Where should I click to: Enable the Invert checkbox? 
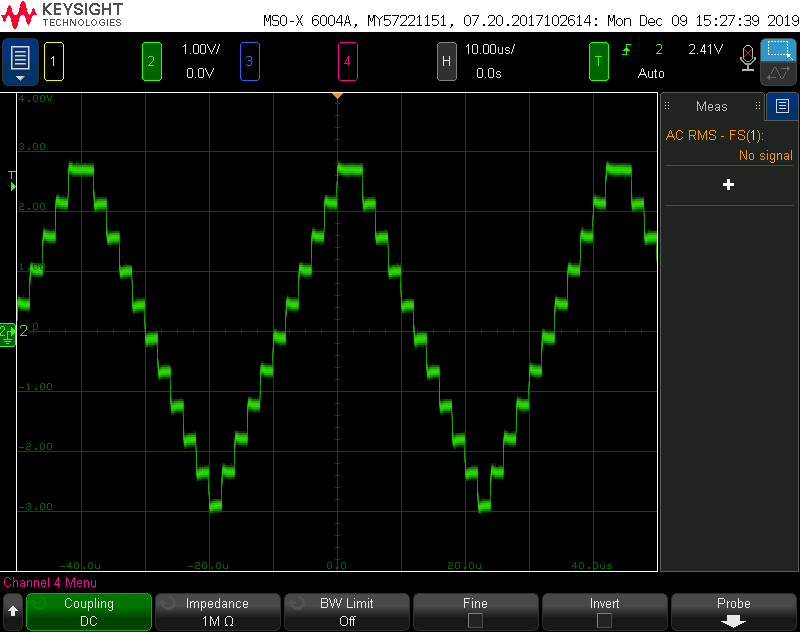(605, 621)
